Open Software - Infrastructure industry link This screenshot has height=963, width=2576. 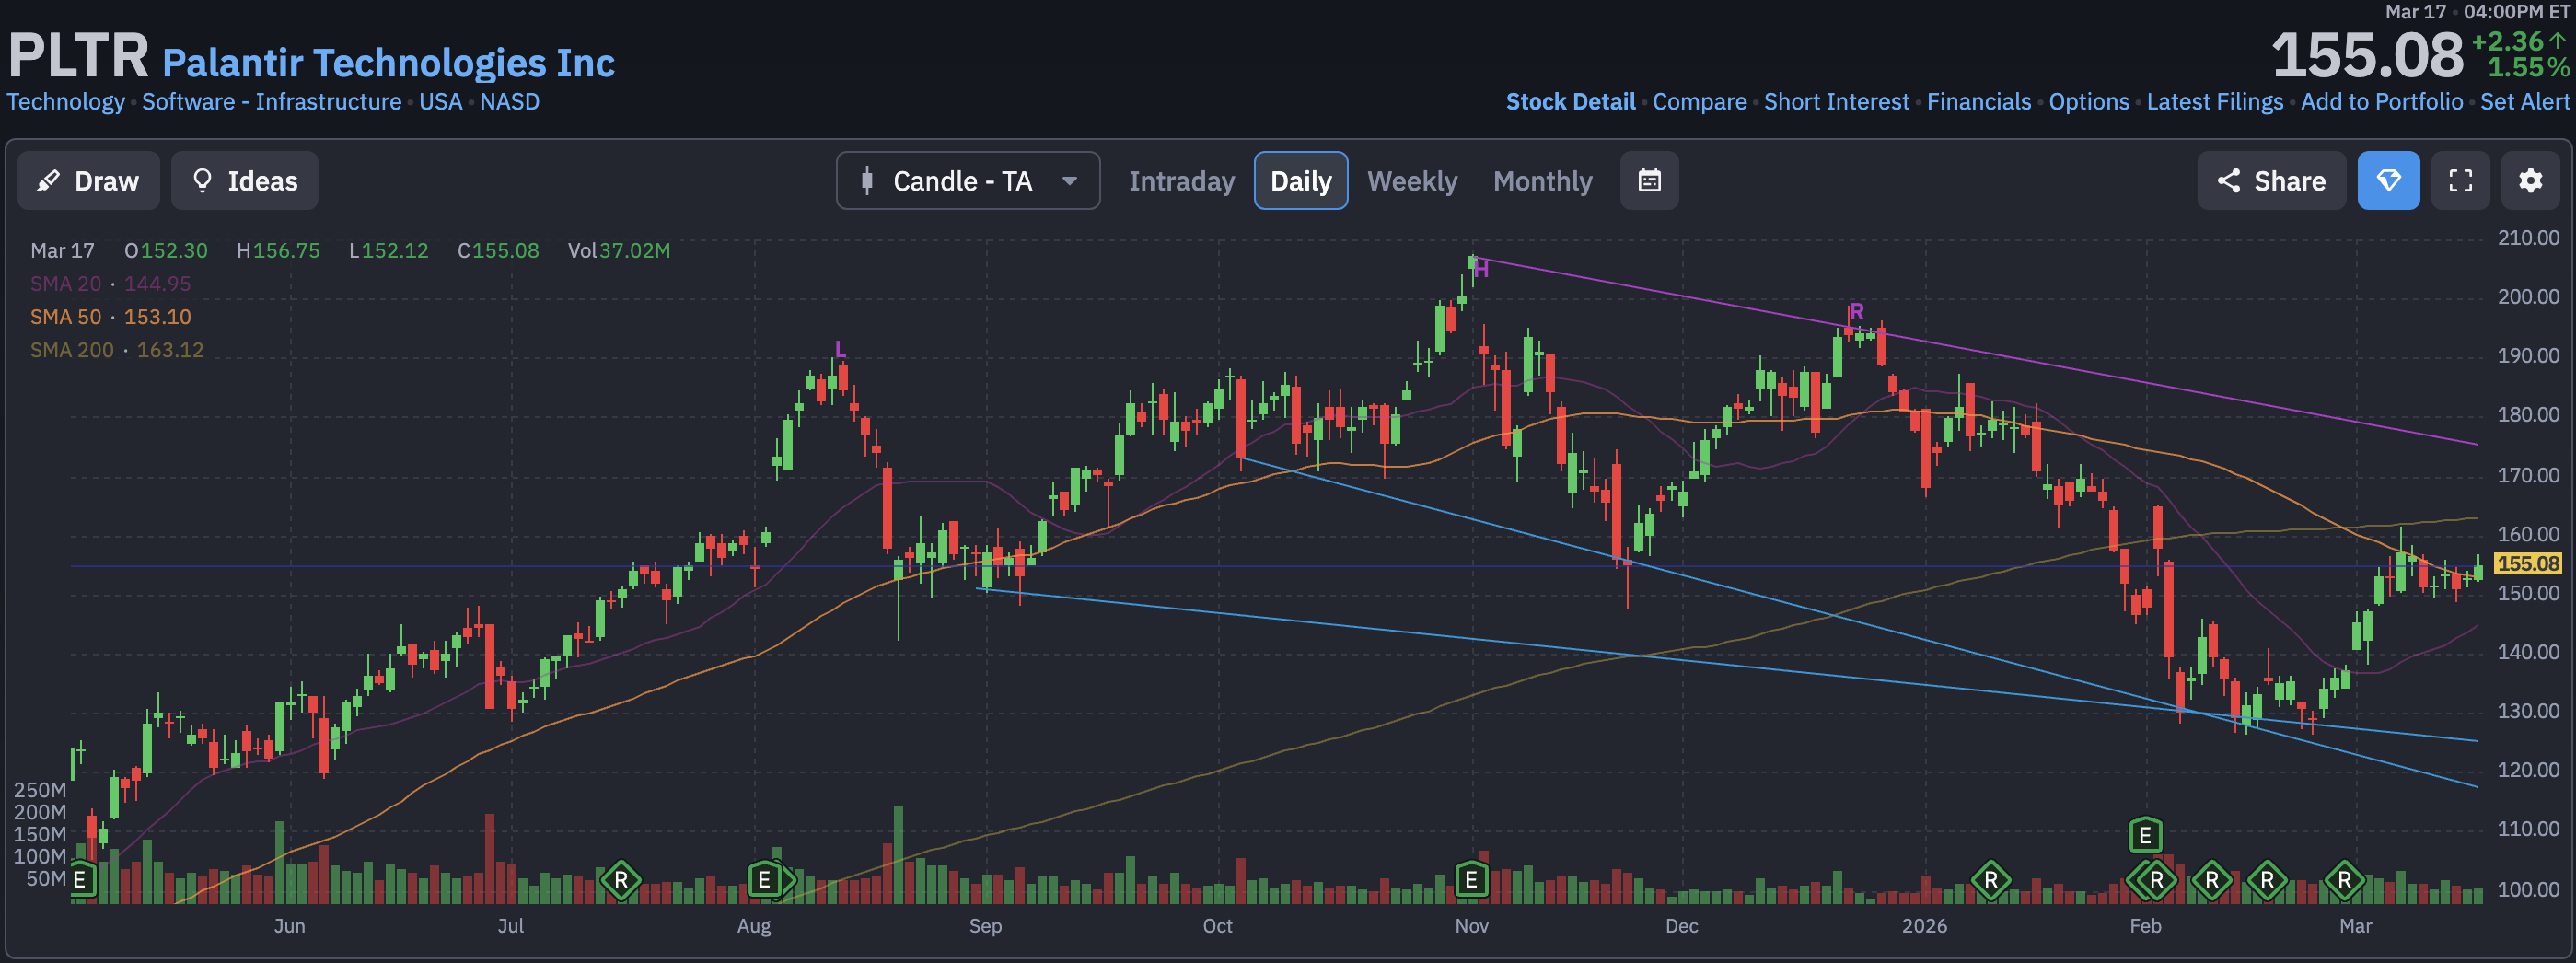[271, 102]
